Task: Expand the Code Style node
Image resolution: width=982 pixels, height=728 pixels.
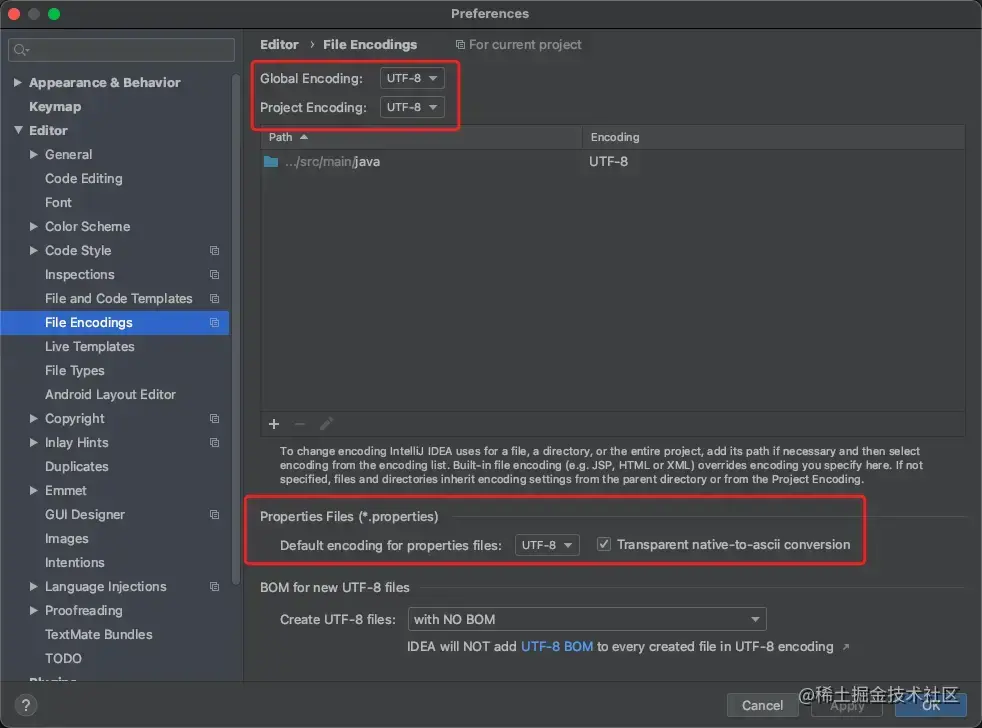Action: click(34, 251)
